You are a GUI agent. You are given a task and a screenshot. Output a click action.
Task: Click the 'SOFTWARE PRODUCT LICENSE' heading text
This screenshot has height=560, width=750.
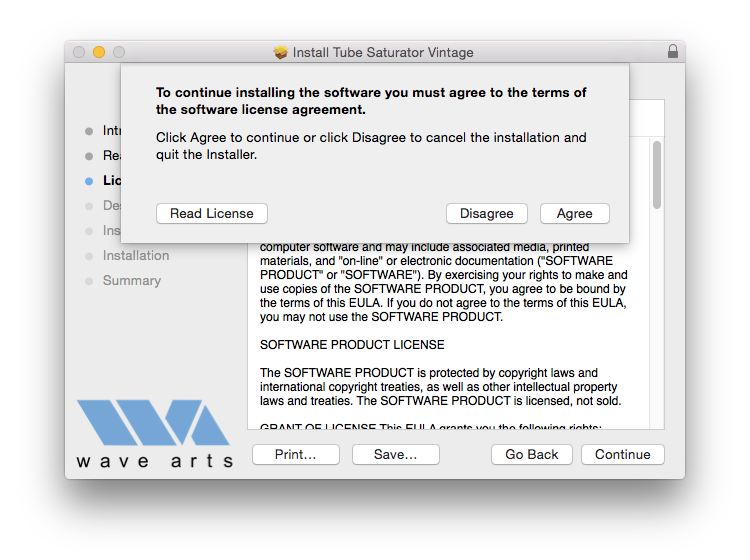coord(352,345)
